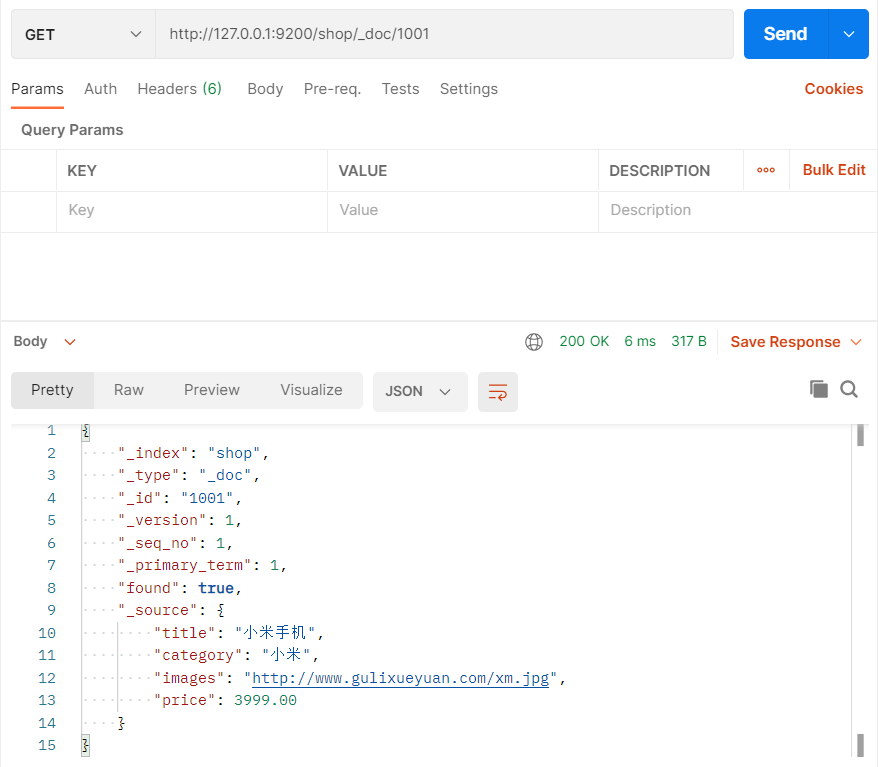The width and height of the screenshot is (878, 767).
Task: Click the 200 OK status text
Action: click(584, 342)
